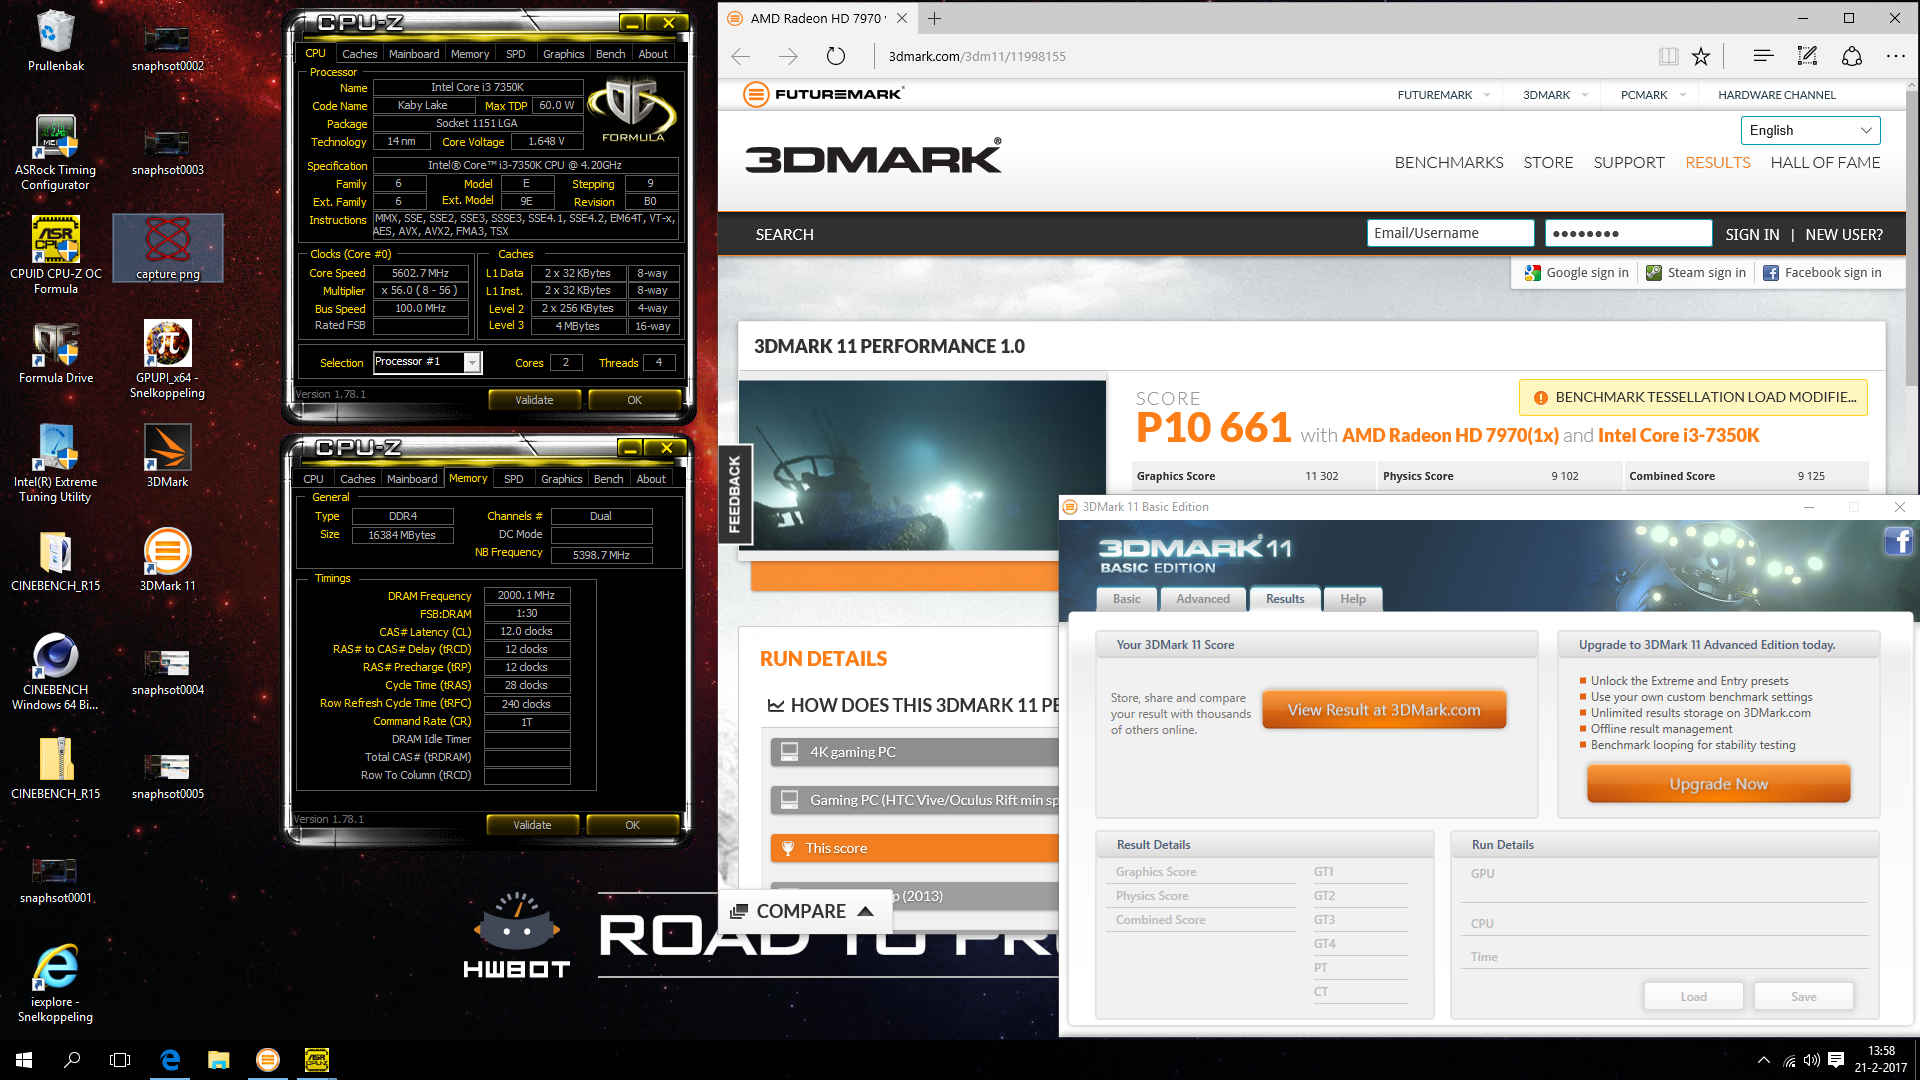Image resolution: width=1920 pixels, height=1080 pixels.
Task: Click Validate in top CPU-Z window
Action: 534,400
